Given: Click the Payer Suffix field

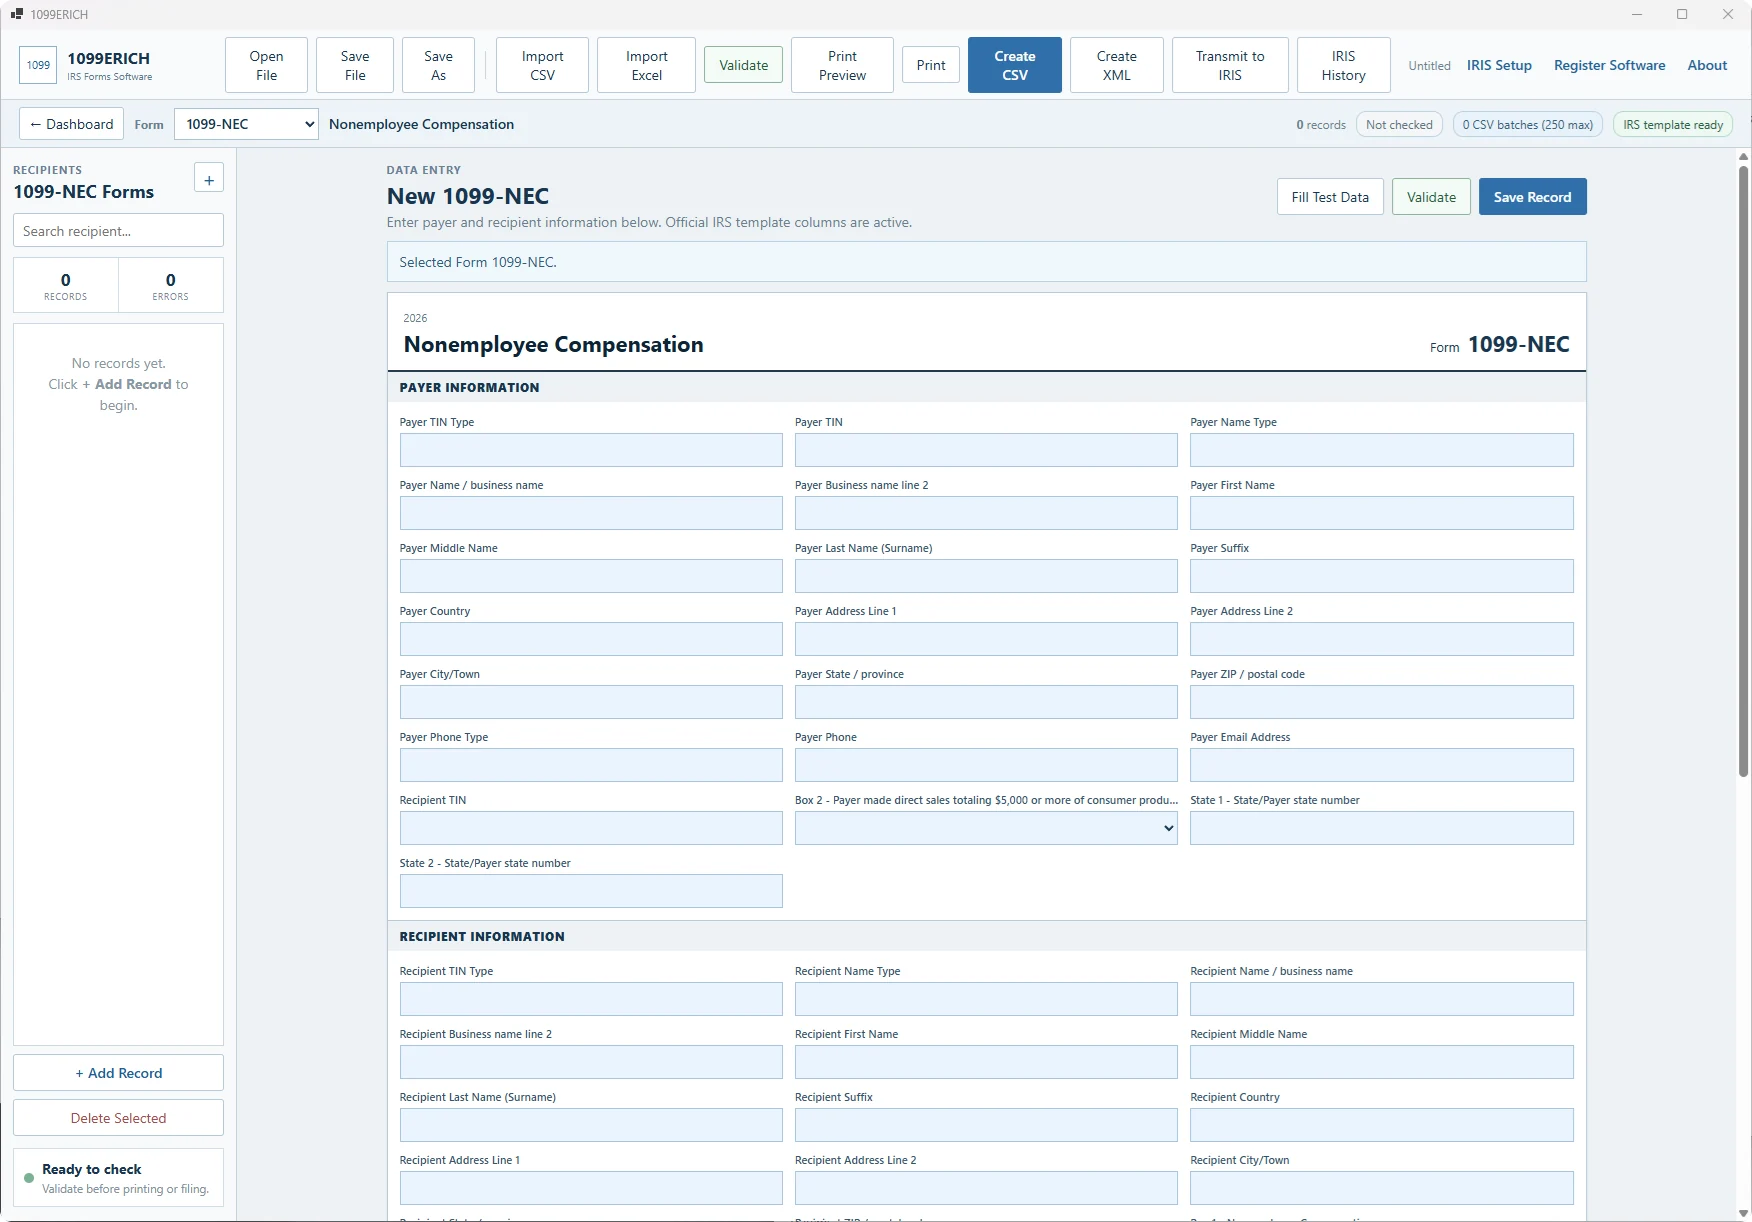Looking at the screenshot, I should point(1382,576).
